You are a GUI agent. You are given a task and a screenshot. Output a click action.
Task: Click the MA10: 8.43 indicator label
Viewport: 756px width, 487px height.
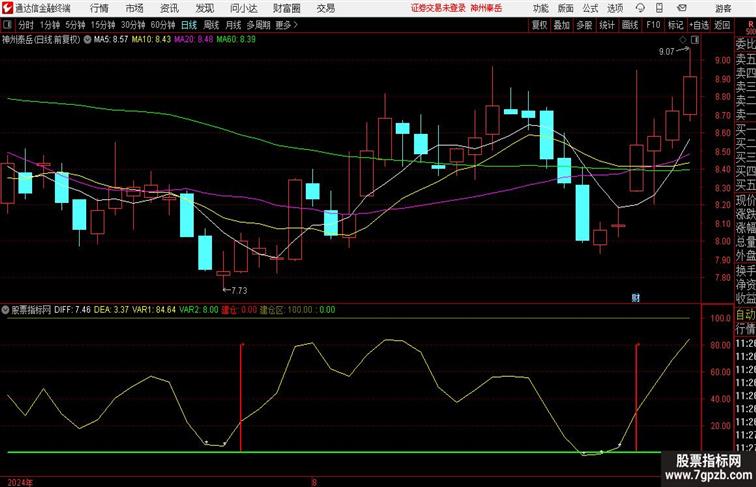click(151, 40)
